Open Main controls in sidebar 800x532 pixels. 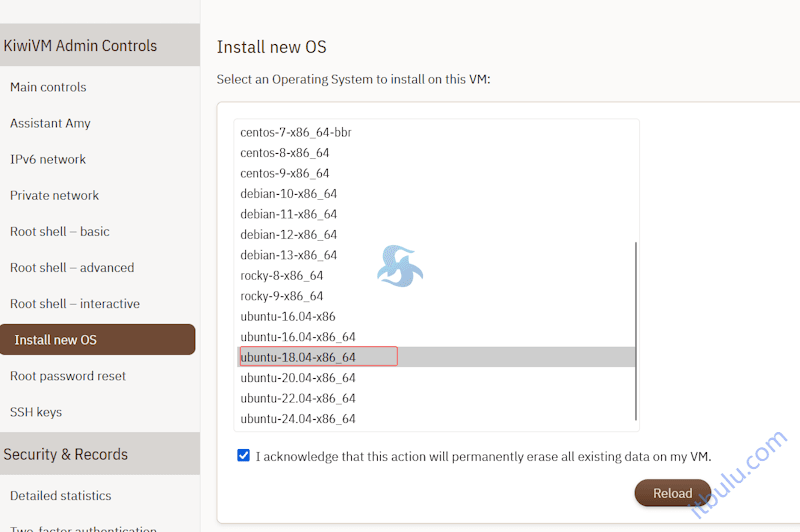click(x=48, y=87)
